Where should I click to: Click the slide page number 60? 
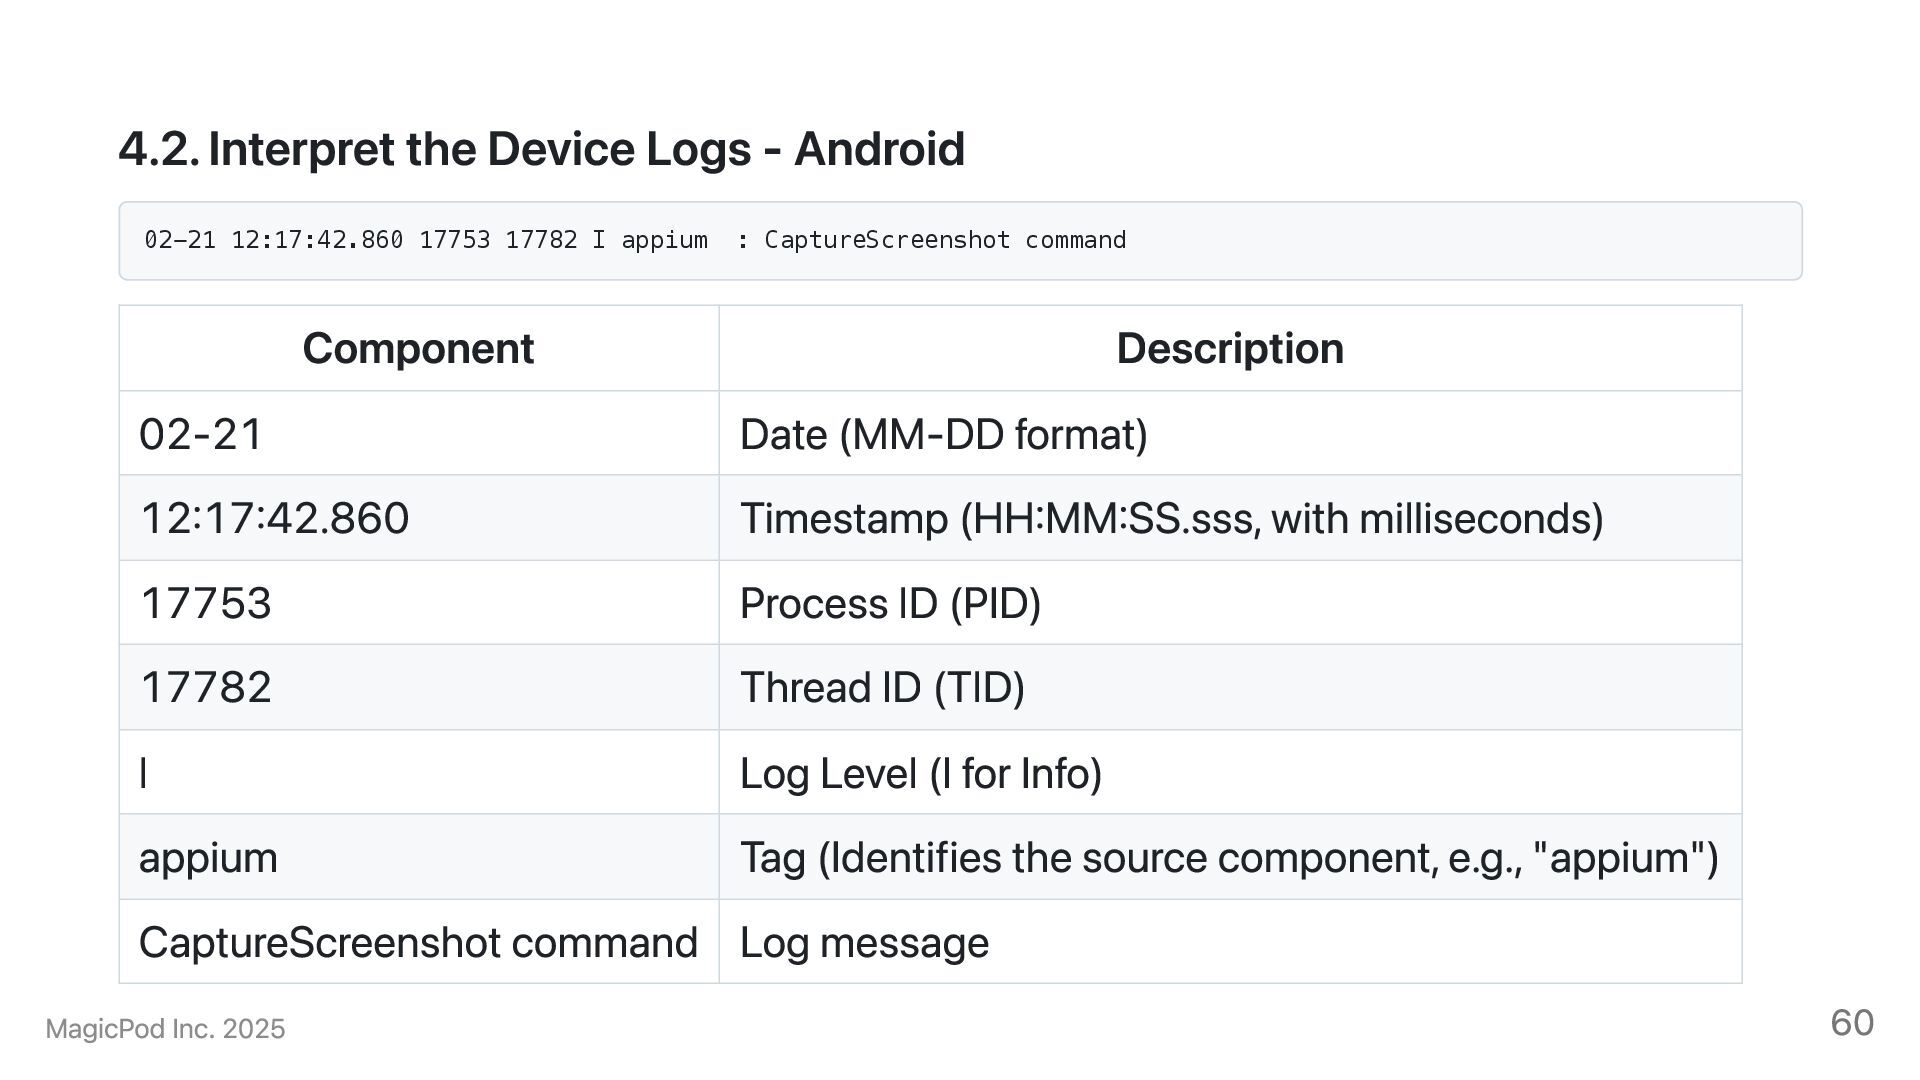pos(1851,1023)
